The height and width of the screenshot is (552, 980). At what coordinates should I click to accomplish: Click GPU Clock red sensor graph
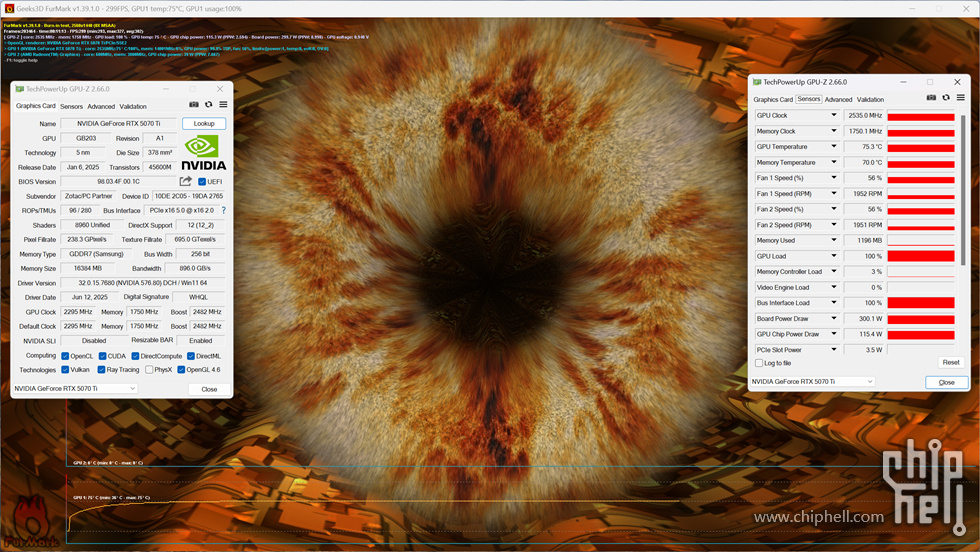921,116
